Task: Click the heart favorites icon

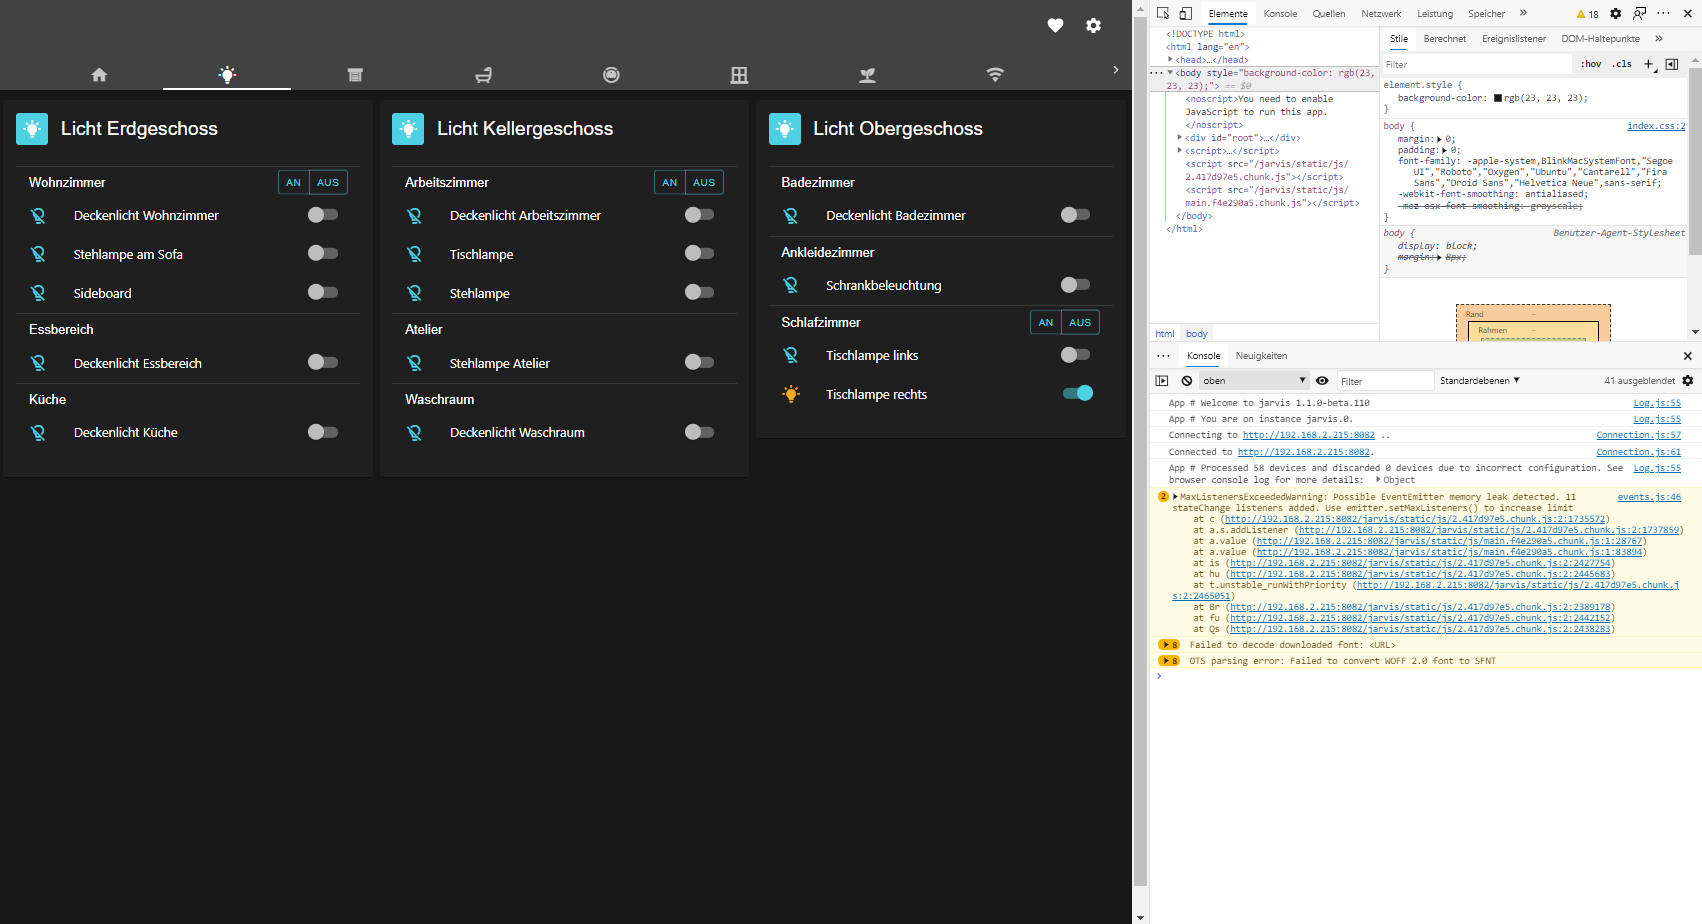Action: coord(1055,25)
